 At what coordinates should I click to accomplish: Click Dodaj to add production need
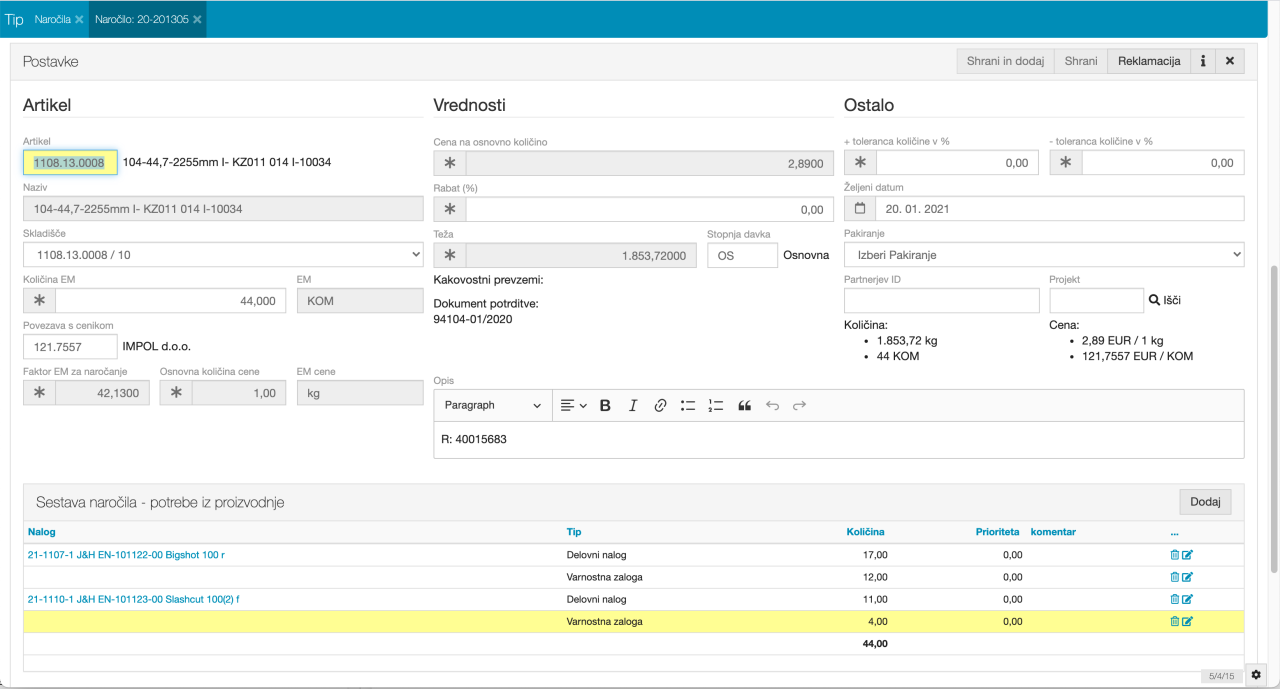tap(1205, 501)
